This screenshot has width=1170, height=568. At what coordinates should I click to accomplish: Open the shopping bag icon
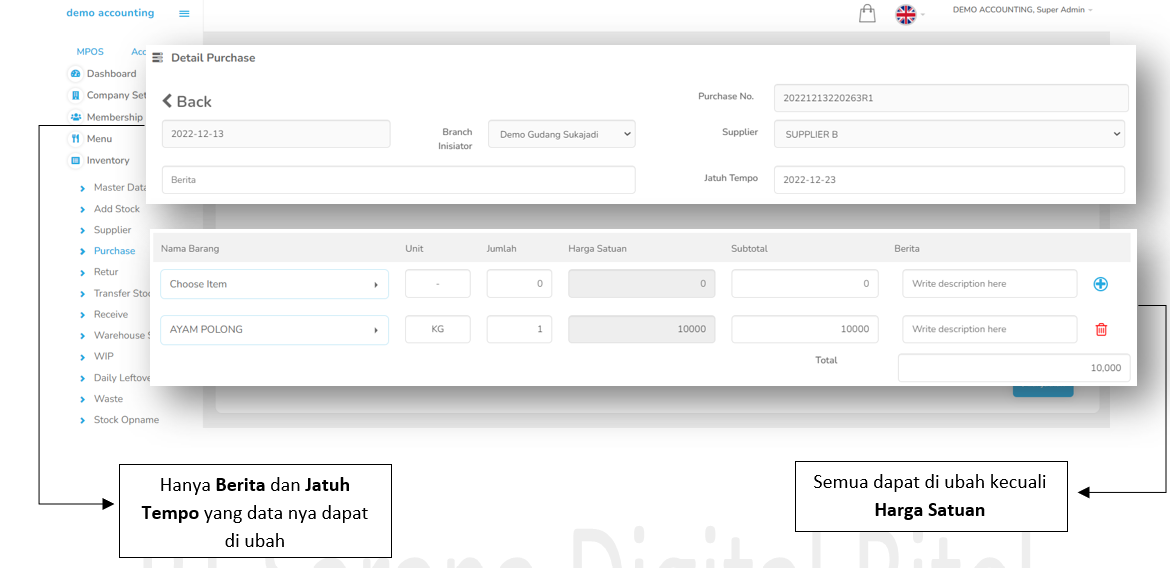click(x=867, y=13)
